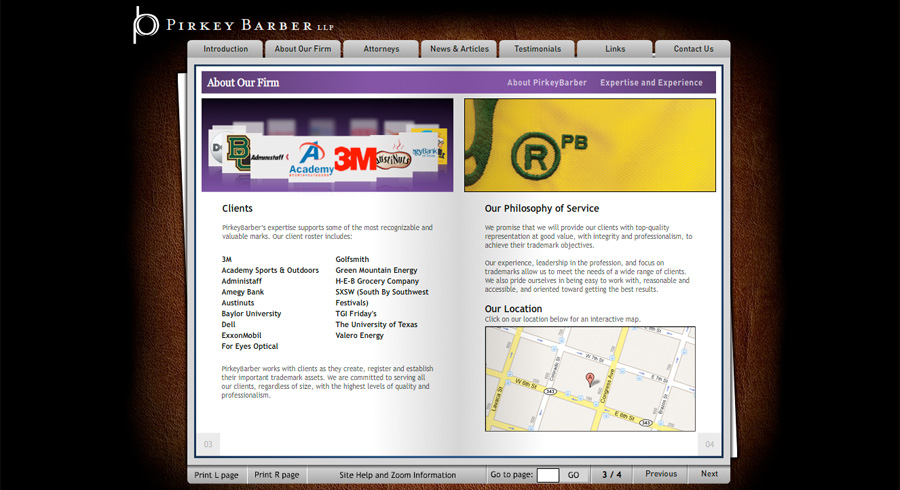Go to the Next page
This screenshot has height=490, width=900.
(x=709, y=474)
